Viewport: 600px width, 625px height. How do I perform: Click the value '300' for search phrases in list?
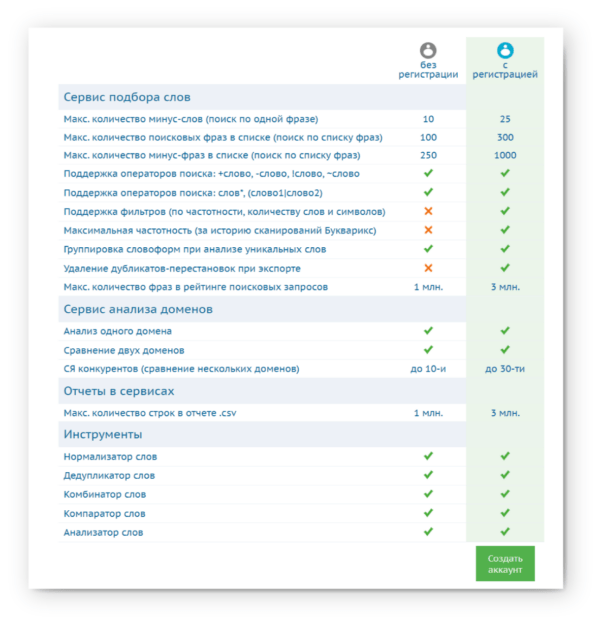click(x=505, y=138)
